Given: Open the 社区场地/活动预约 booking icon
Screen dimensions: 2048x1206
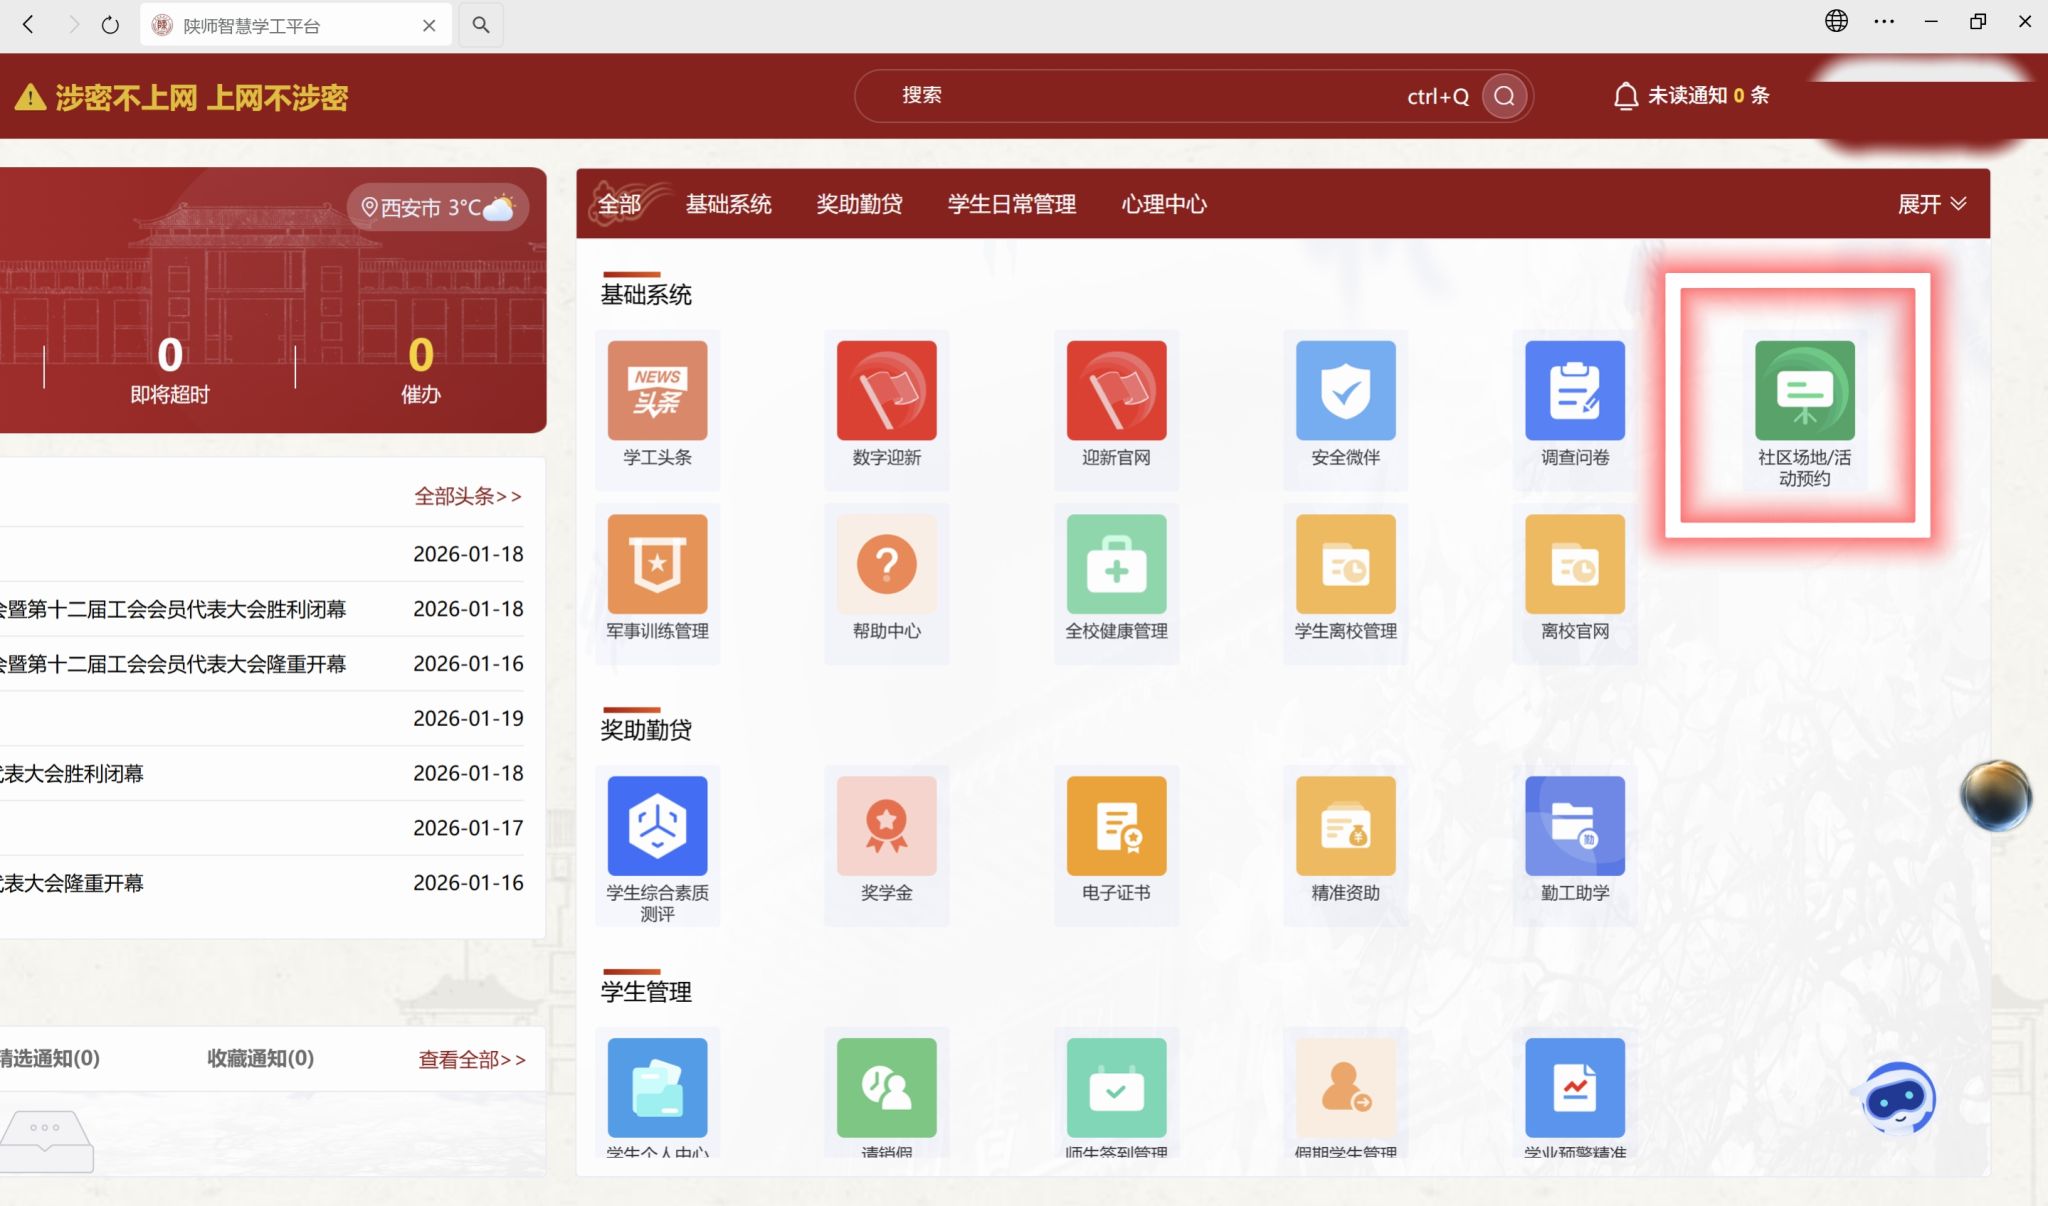Looking at the screenshot, I should (x=1804, y=391).
